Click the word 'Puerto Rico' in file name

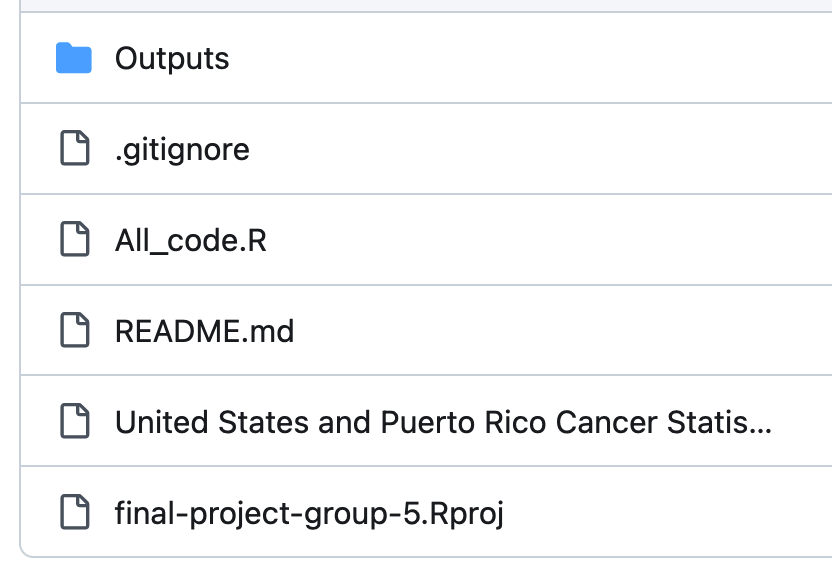[x=465, y=422]
